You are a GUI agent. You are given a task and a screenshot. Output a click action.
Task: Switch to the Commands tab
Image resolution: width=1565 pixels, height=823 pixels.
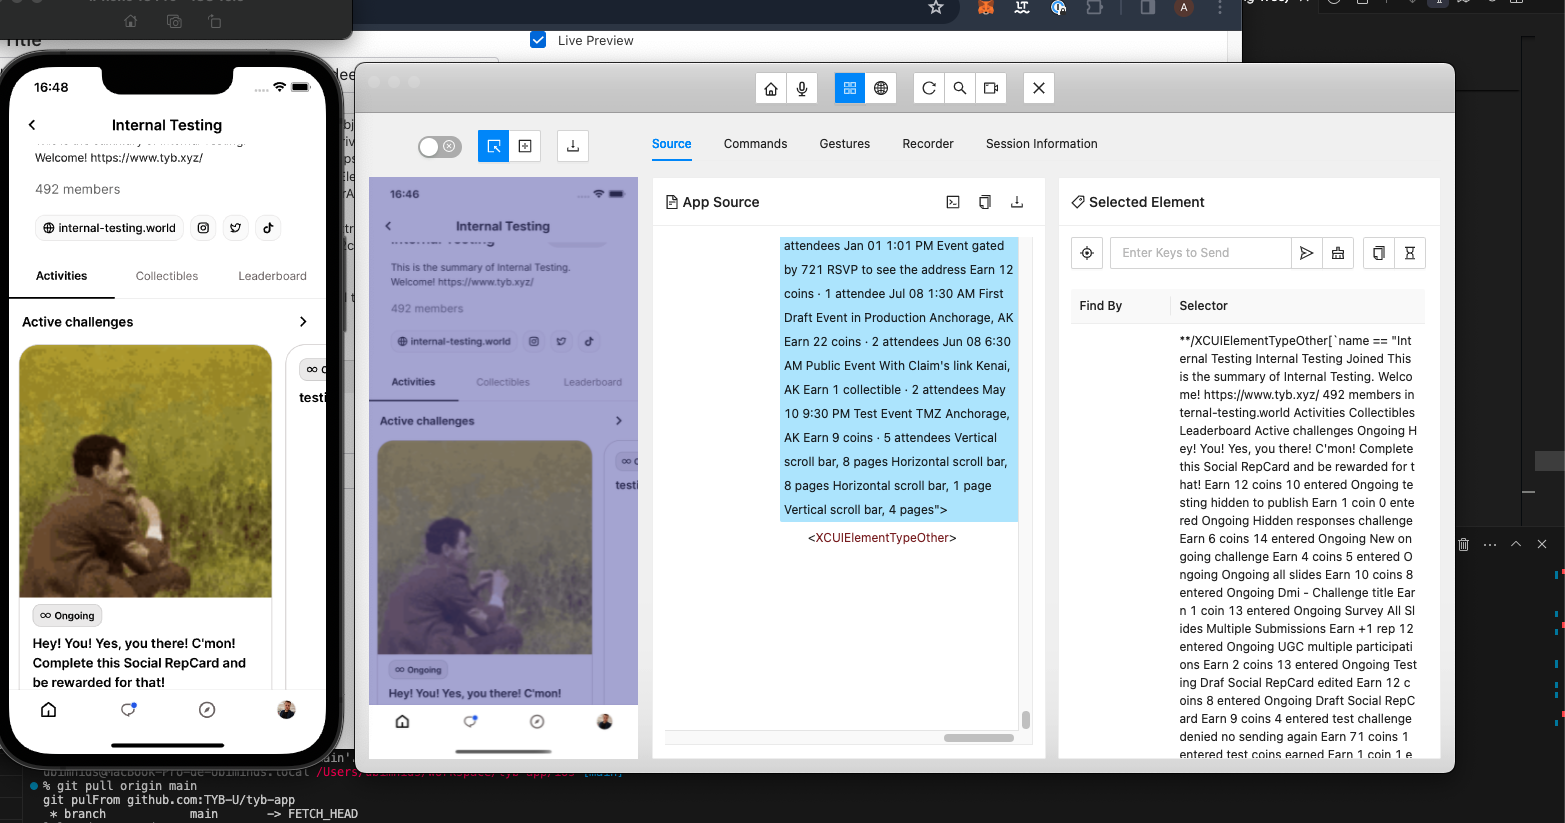(x=755, y=144)
